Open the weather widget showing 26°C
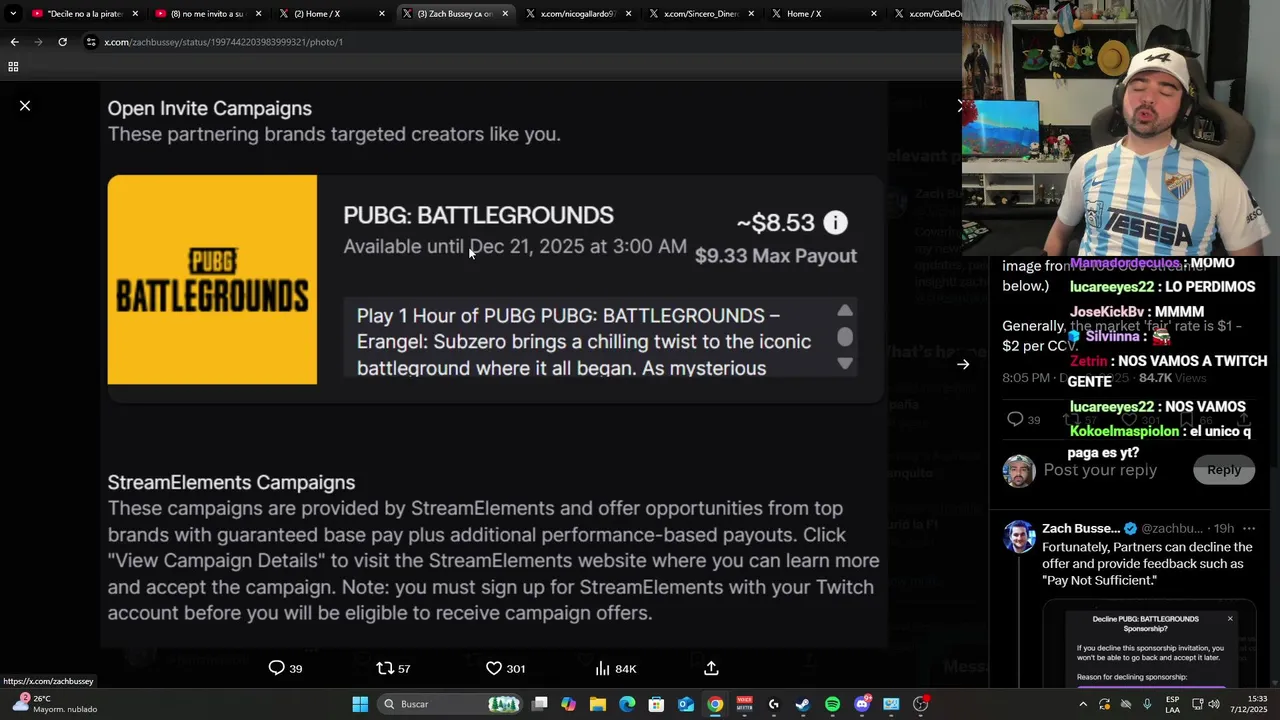The width and height of the screenshot is (1280, 720). tap(55, 704)
